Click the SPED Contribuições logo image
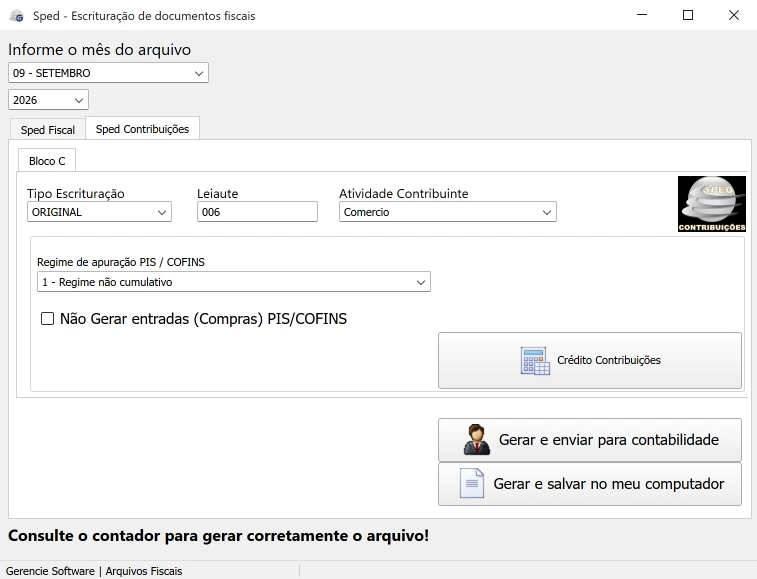The height and width of the screenshot is (579, 757). tap(712, 204)
